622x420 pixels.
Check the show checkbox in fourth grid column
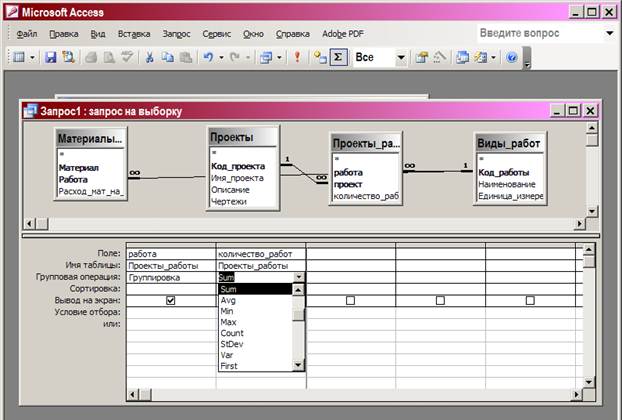click(440, 301)
